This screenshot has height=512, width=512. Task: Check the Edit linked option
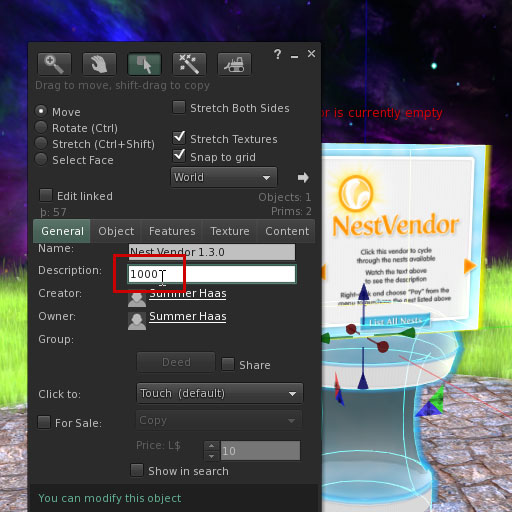click(x=46, y=195)
